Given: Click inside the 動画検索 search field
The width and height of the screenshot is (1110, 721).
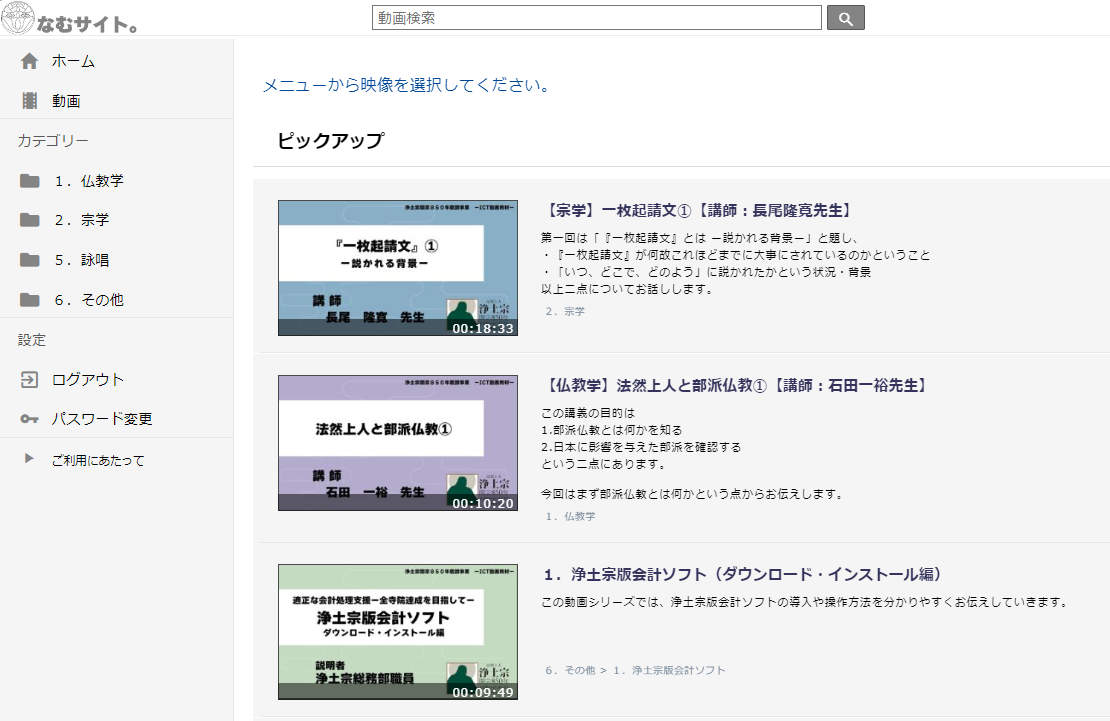Looking at the screenshot, I should 595,17.
